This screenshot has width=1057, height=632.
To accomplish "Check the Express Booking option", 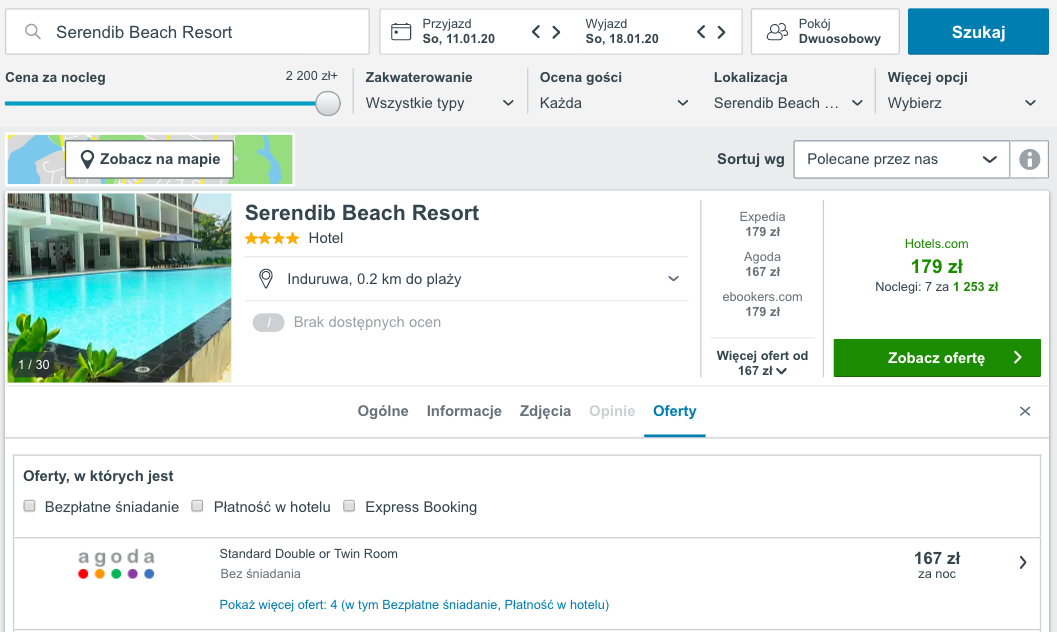I will coord(349,506).
